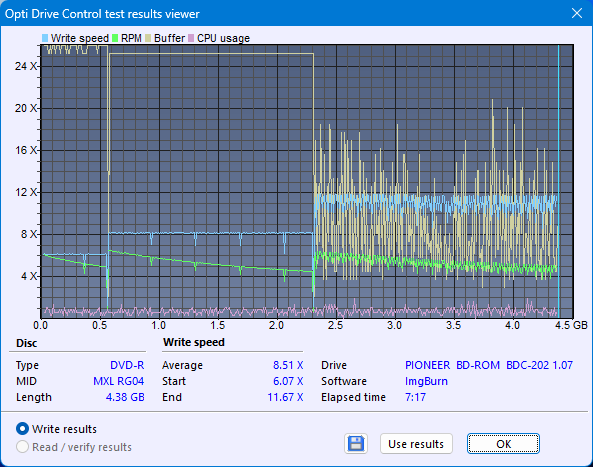Image resolution: width=593 pixels, height=467 pixels.
Task: Click the 4.38 GB length value
Action: coord(125,397)
